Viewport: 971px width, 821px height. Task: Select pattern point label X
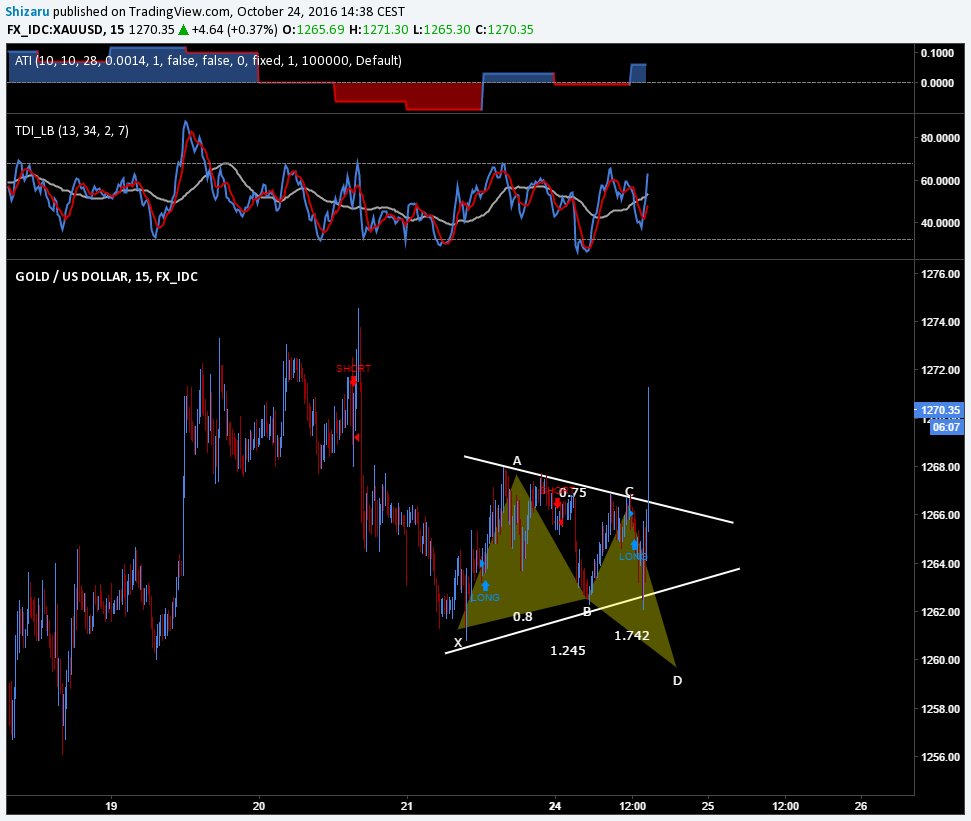(458, 643)
